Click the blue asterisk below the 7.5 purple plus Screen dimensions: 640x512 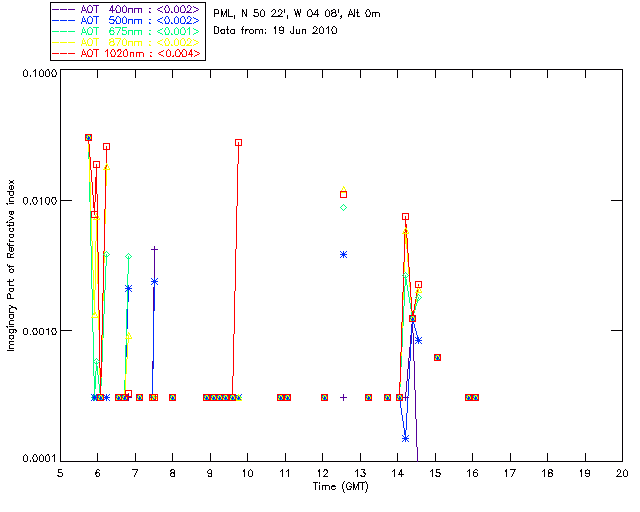coord(154,281)
